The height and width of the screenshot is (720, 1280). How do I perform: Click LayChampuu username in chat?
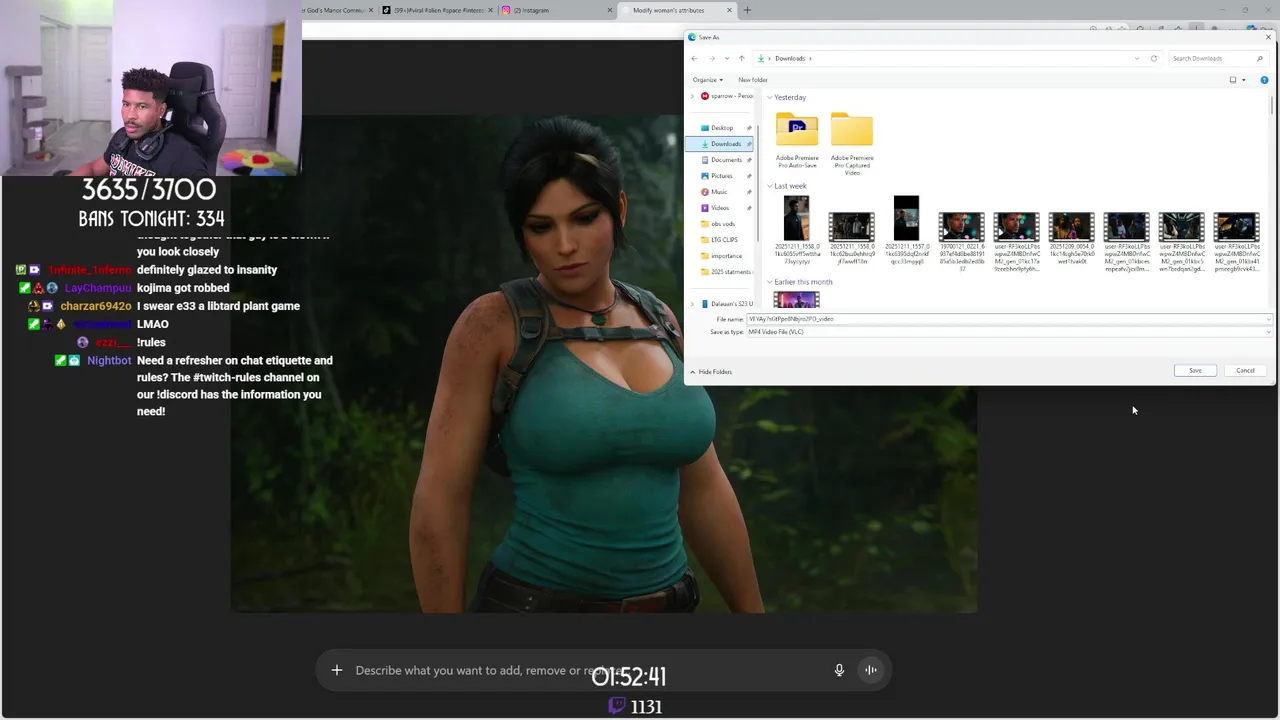tap(98, 288)
